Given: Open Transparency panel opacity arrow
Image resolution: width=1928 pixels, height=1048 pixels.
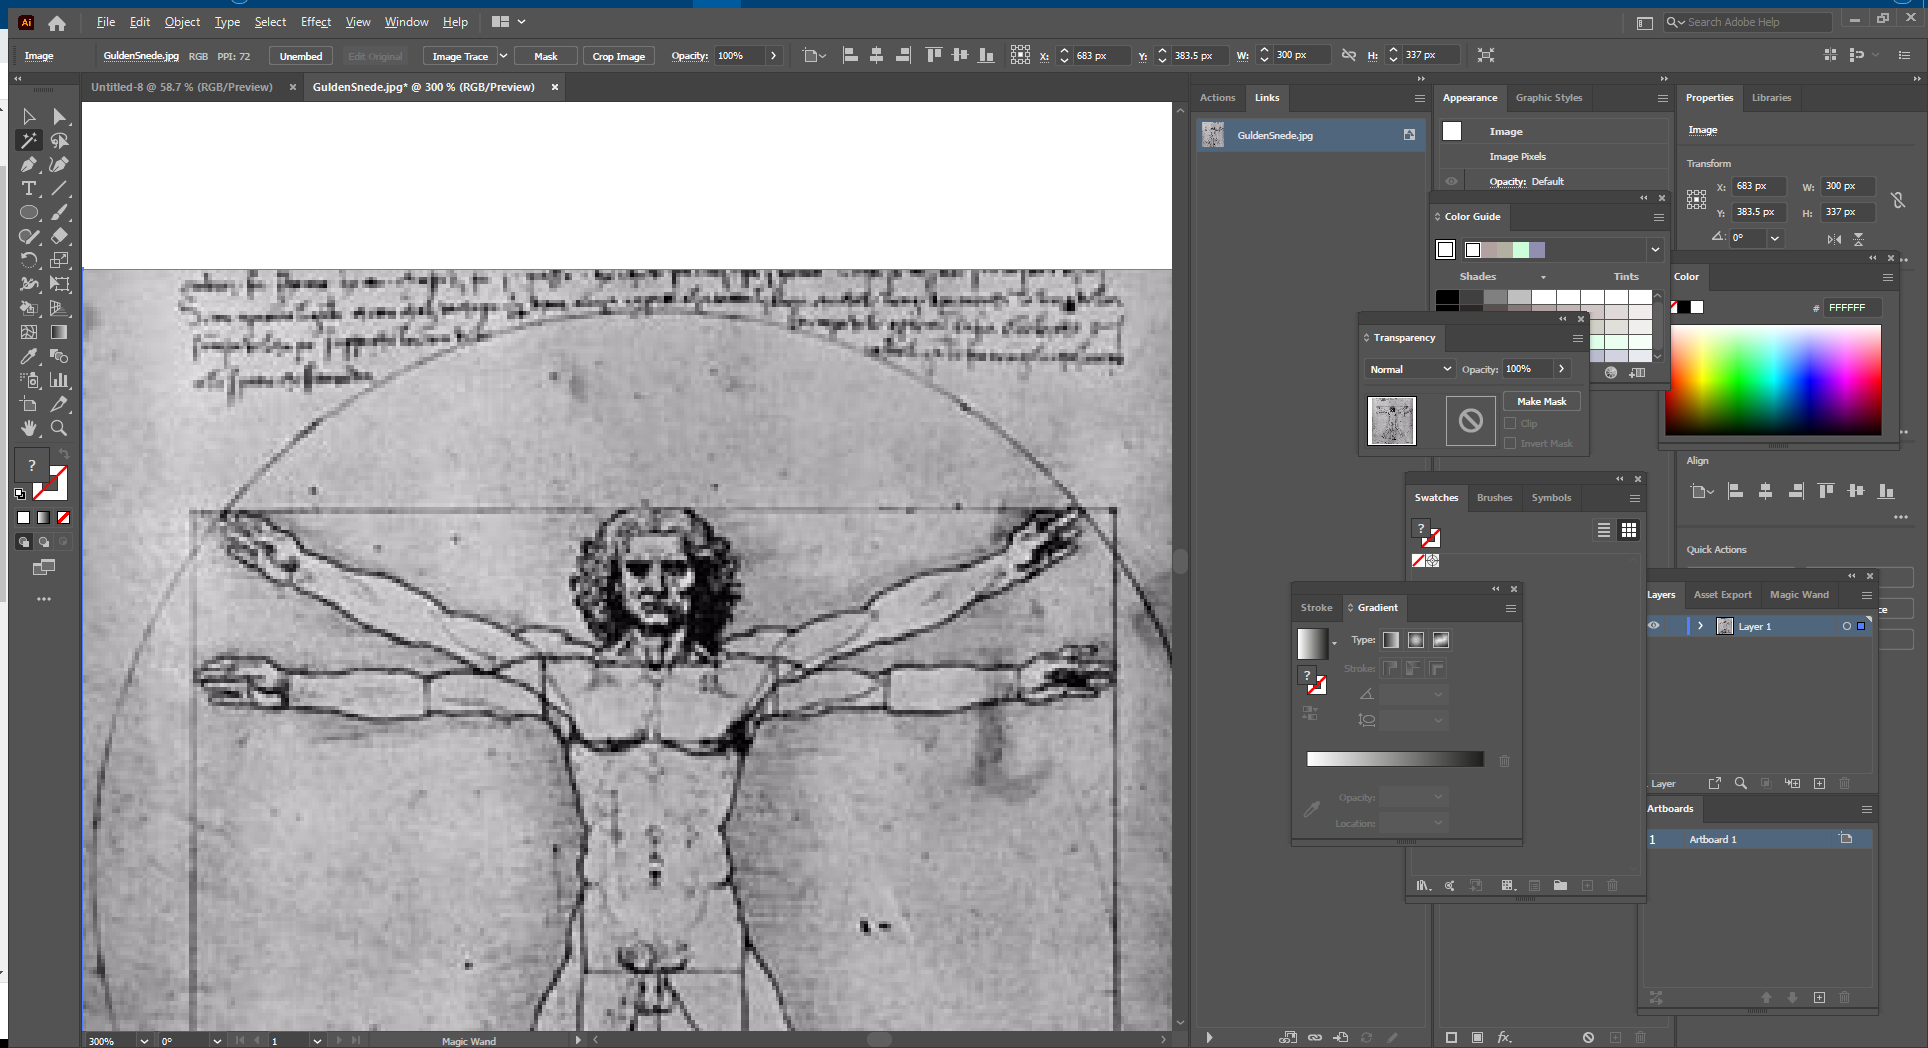Looking at the screenshot, I should point(1561,369).
